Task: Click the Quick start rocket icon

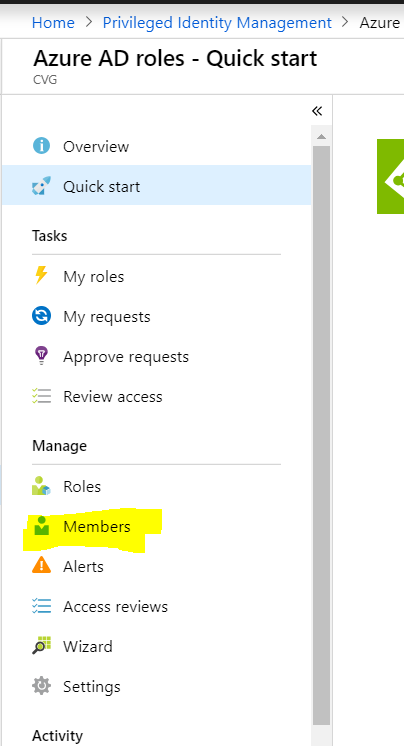Action: click(x=41, y=186)
